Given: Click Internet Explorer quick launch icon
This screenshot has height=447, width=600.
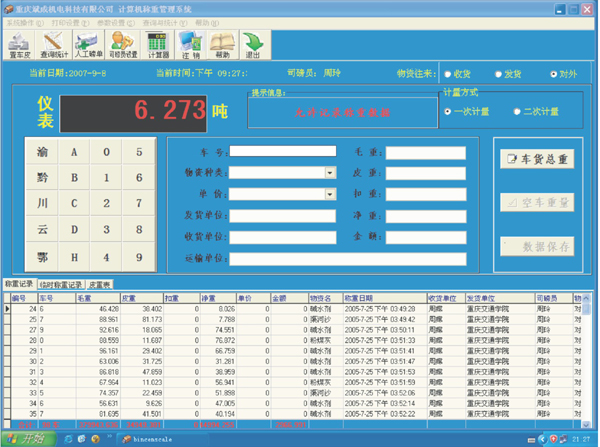Looking at the screenshot, I should (x=68, y=439).
